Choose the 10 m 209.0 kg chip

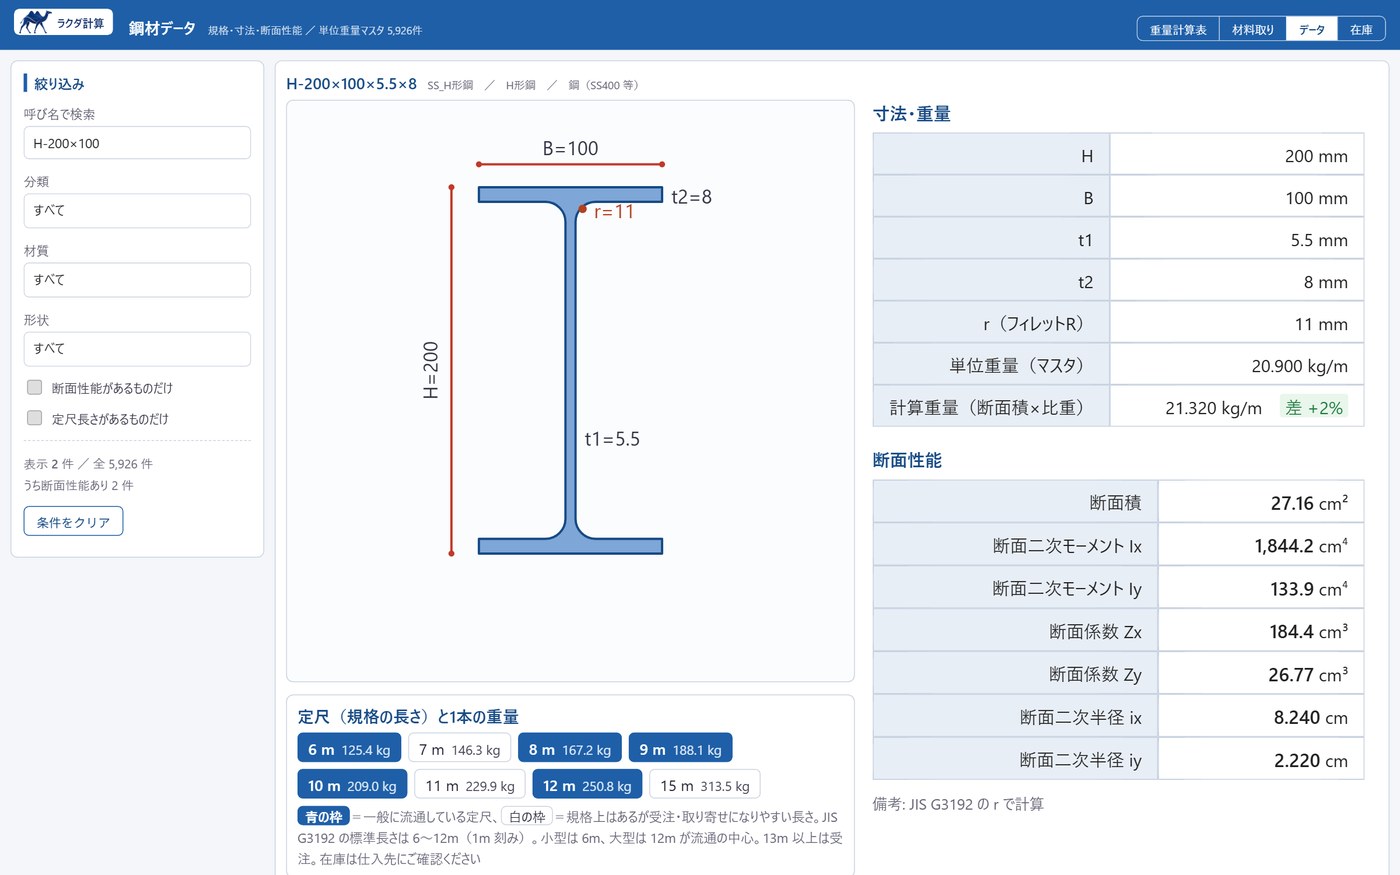coord(352,784)
